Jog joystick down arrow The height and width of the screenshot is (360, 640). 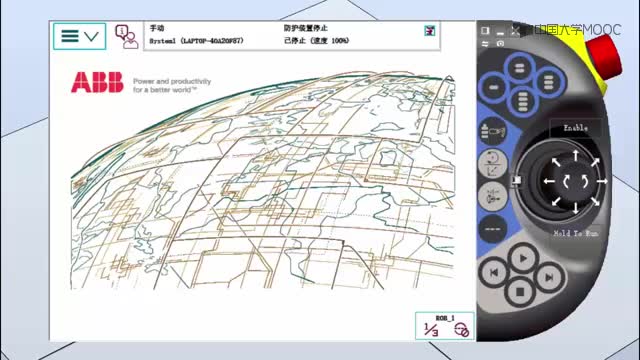point(576,208)
